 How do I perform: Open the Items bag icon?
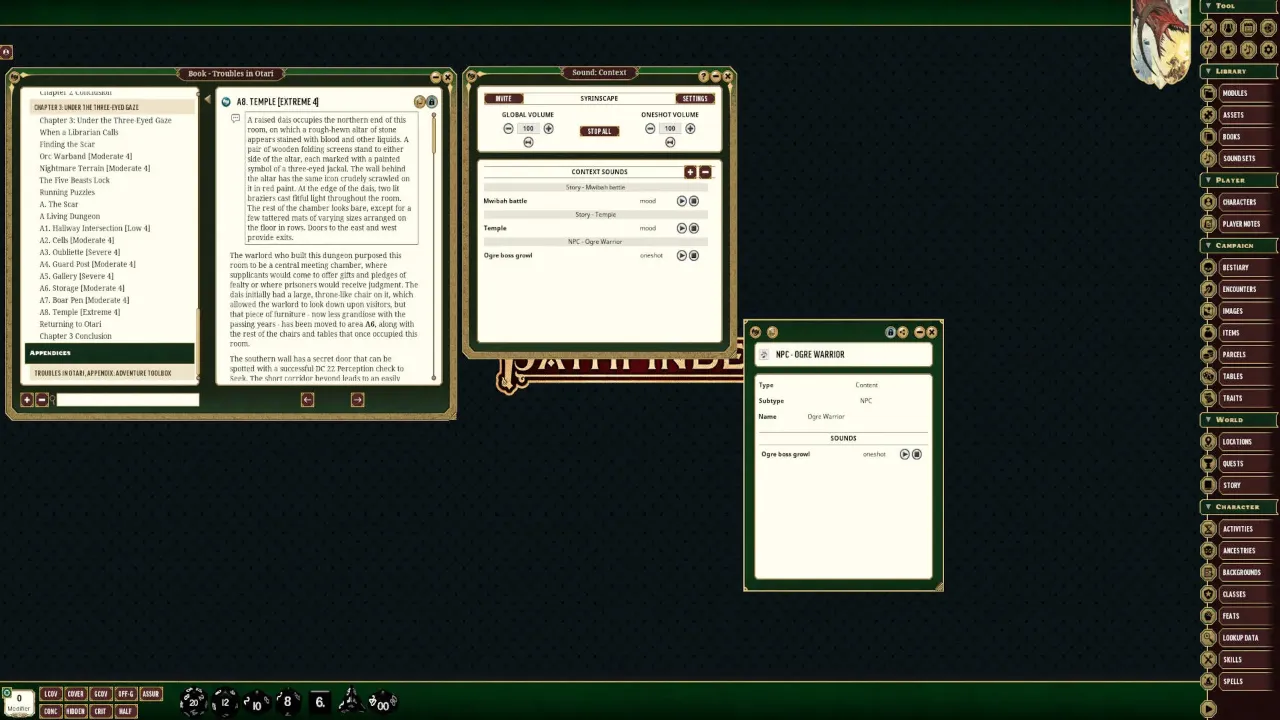point(1209,333)
